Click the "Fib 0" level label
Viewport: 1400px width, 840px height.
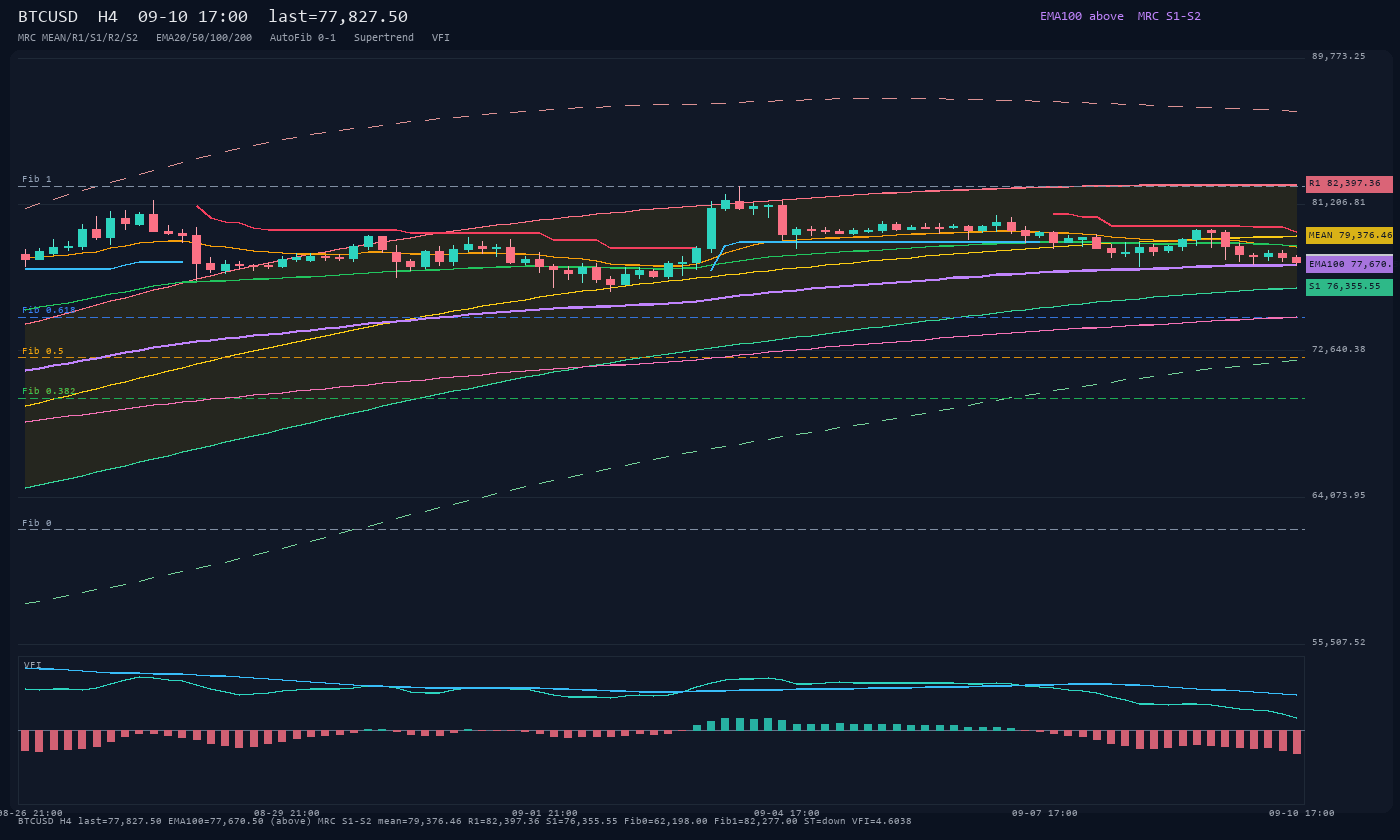tap(37, 523)
